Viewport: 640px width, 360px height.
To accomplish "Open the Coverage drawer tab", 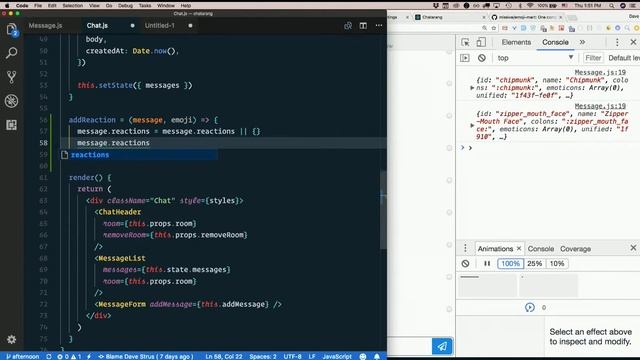I will click(x=576, y=249).
